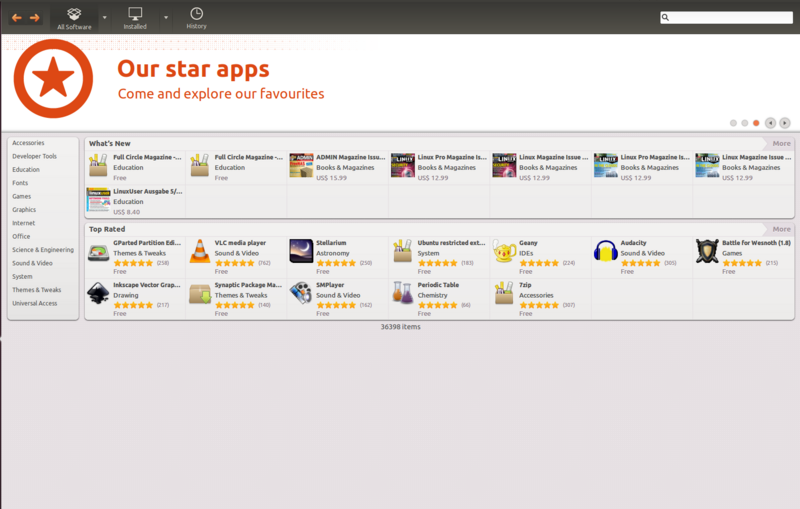Open the Geany teapot icon
Image resolution: width=800 pixels, height=509 pixels.
point(504,250)
